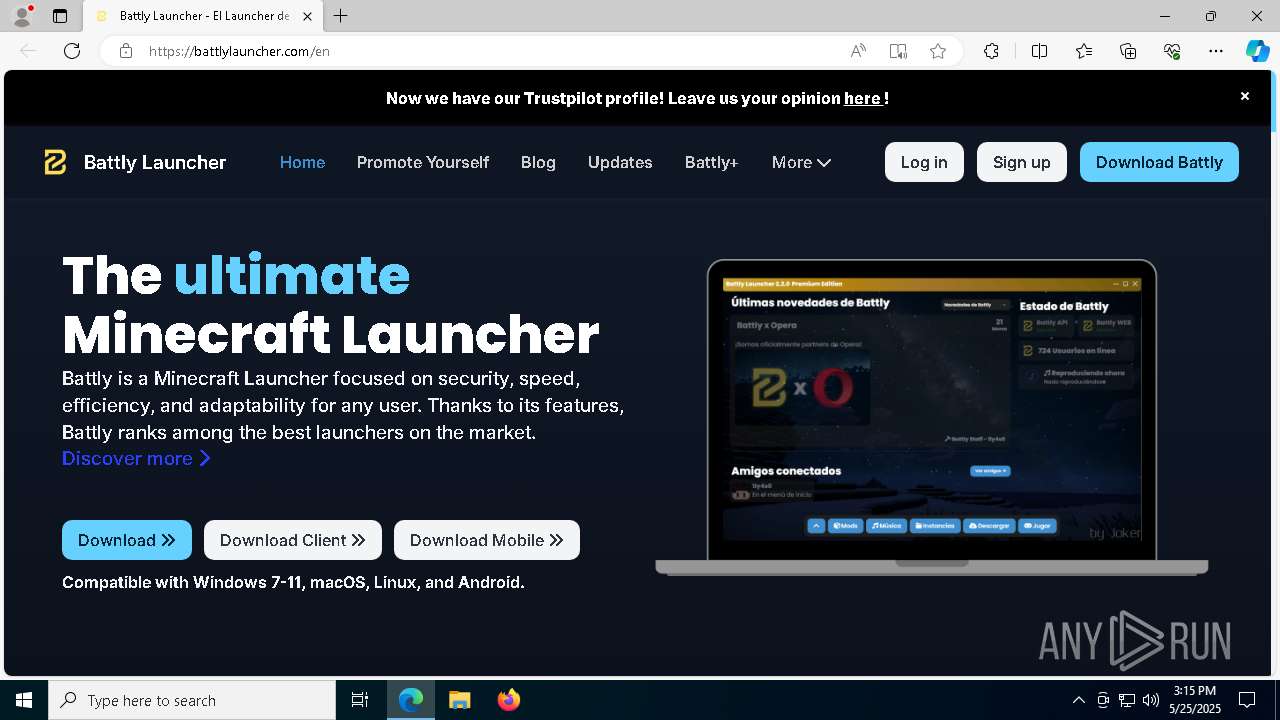Click the Sign up button
The width and height of the screenshot is (1280, 720).
pos(1021,162)
